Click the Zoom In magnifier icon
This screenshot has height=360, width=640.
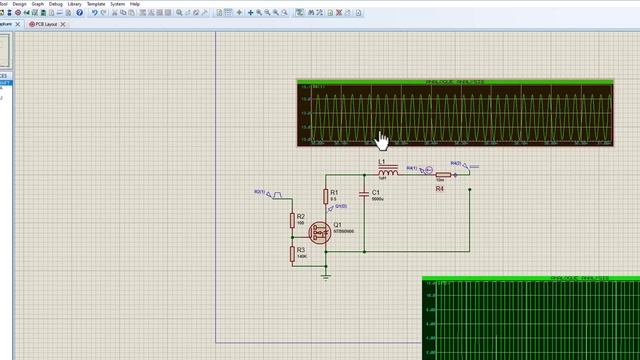[x=259, y=13]
